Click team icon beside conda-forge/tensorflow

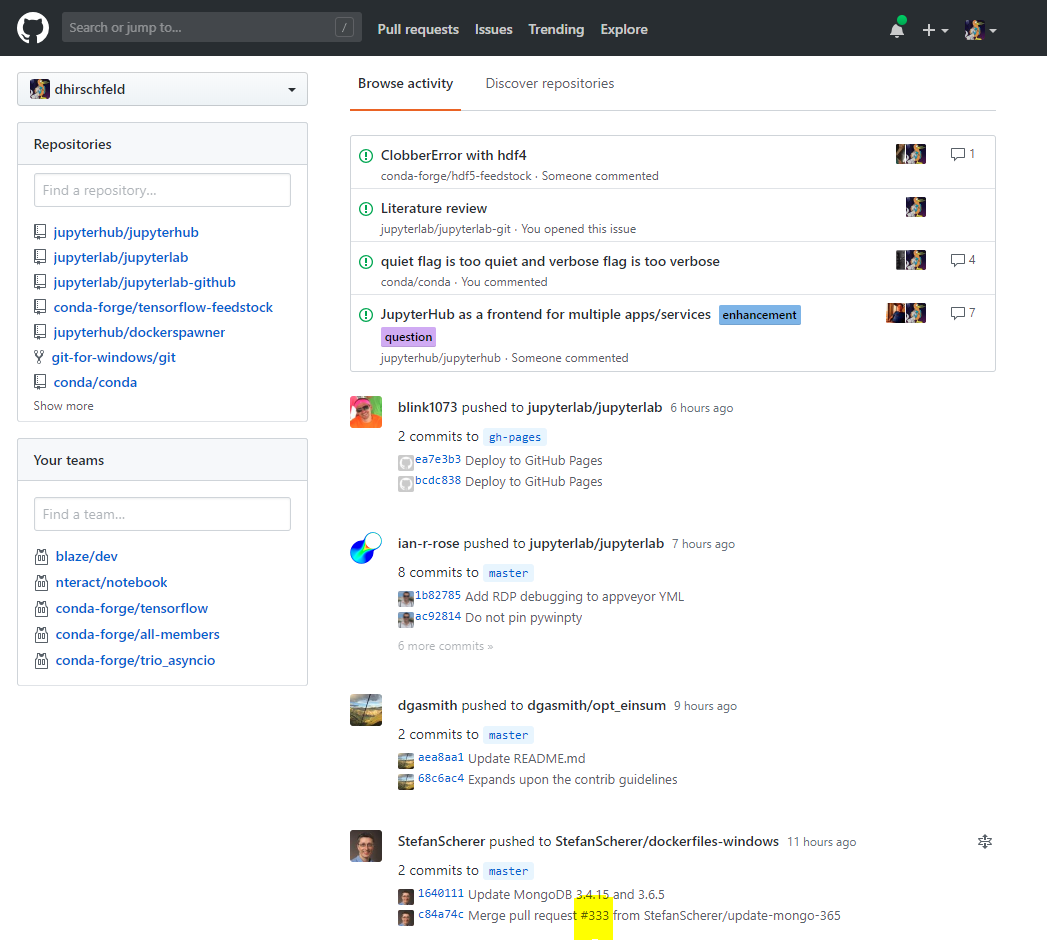41,609
